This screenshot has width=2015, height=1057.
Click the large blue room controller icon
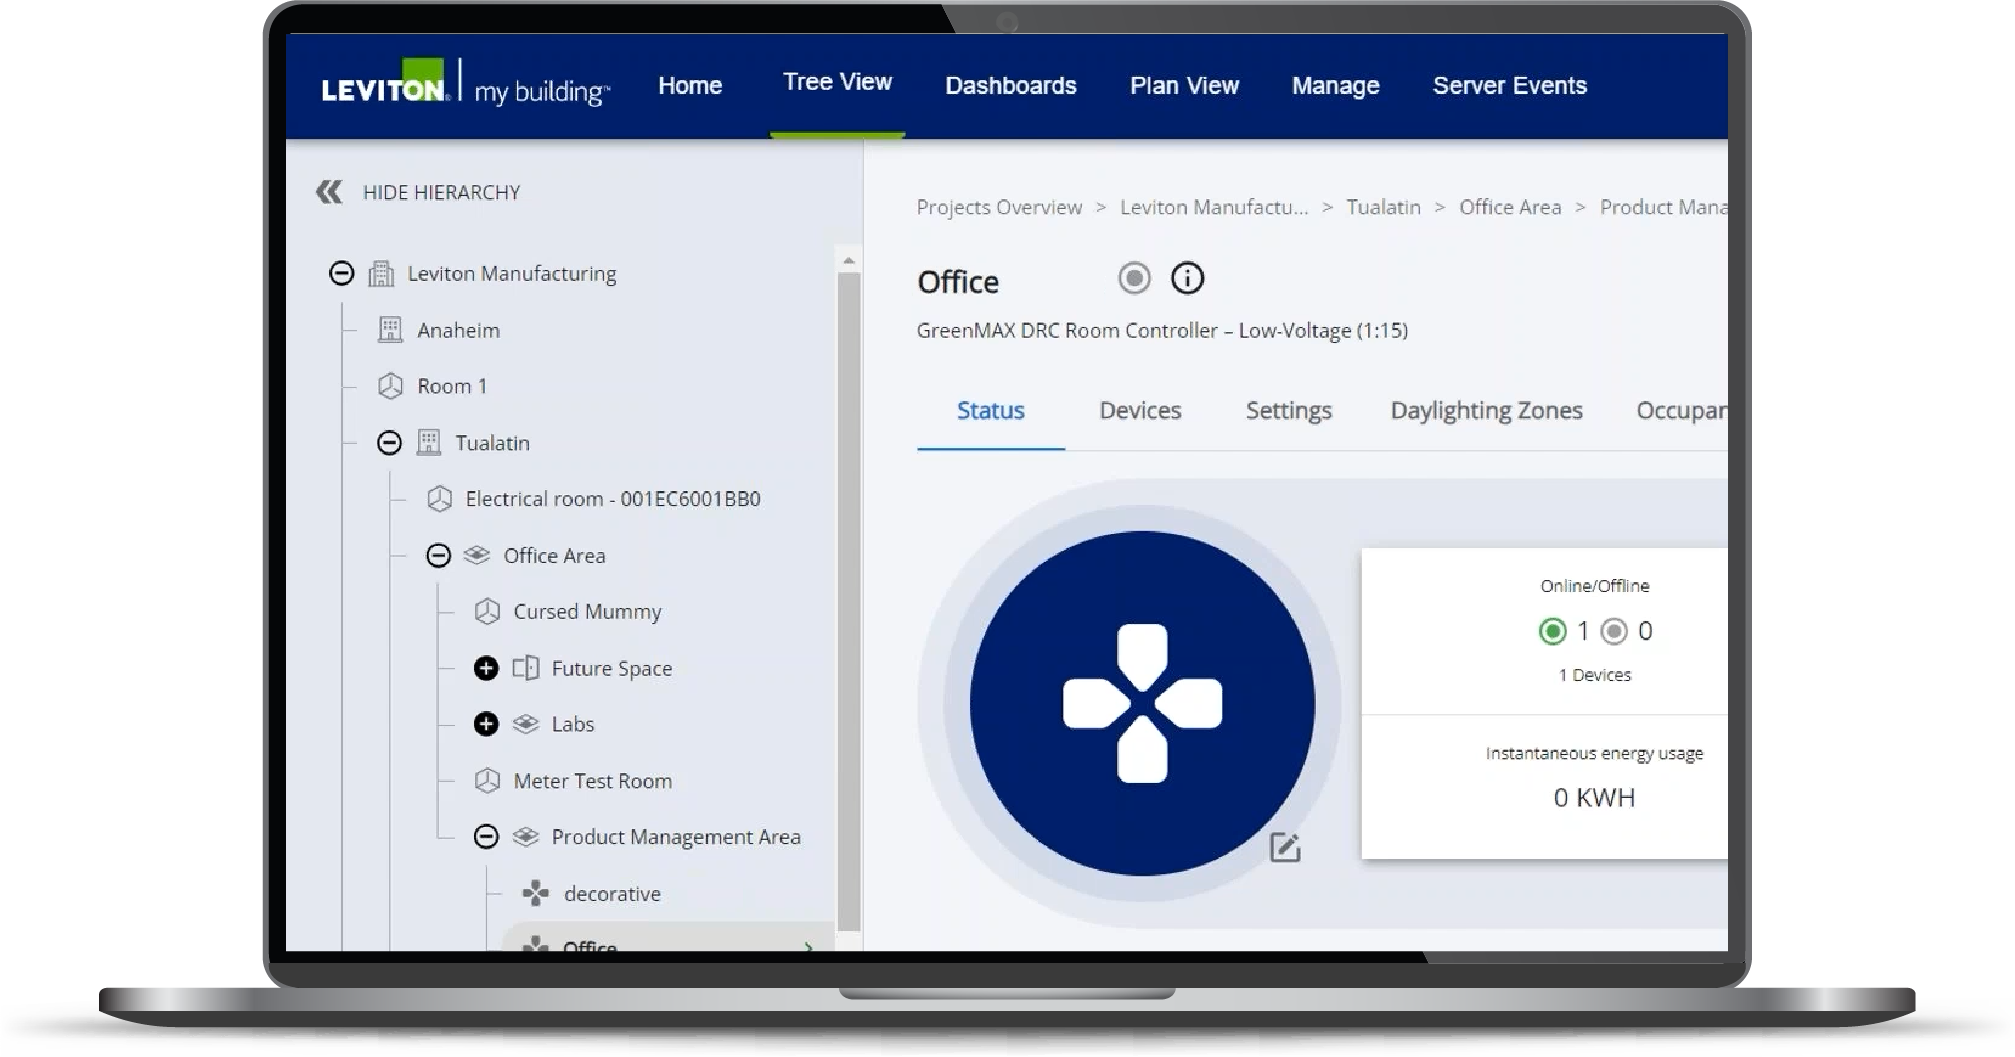[1142, 703]
